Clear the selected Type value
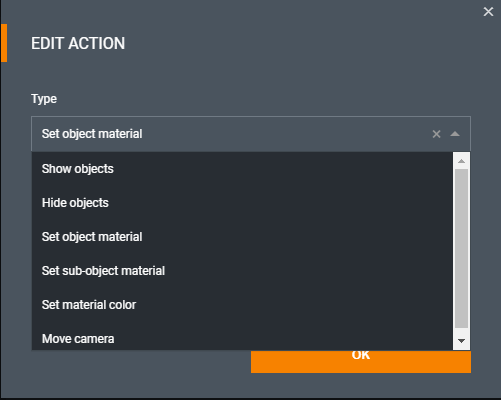501x400 pixels. point(436,134)
